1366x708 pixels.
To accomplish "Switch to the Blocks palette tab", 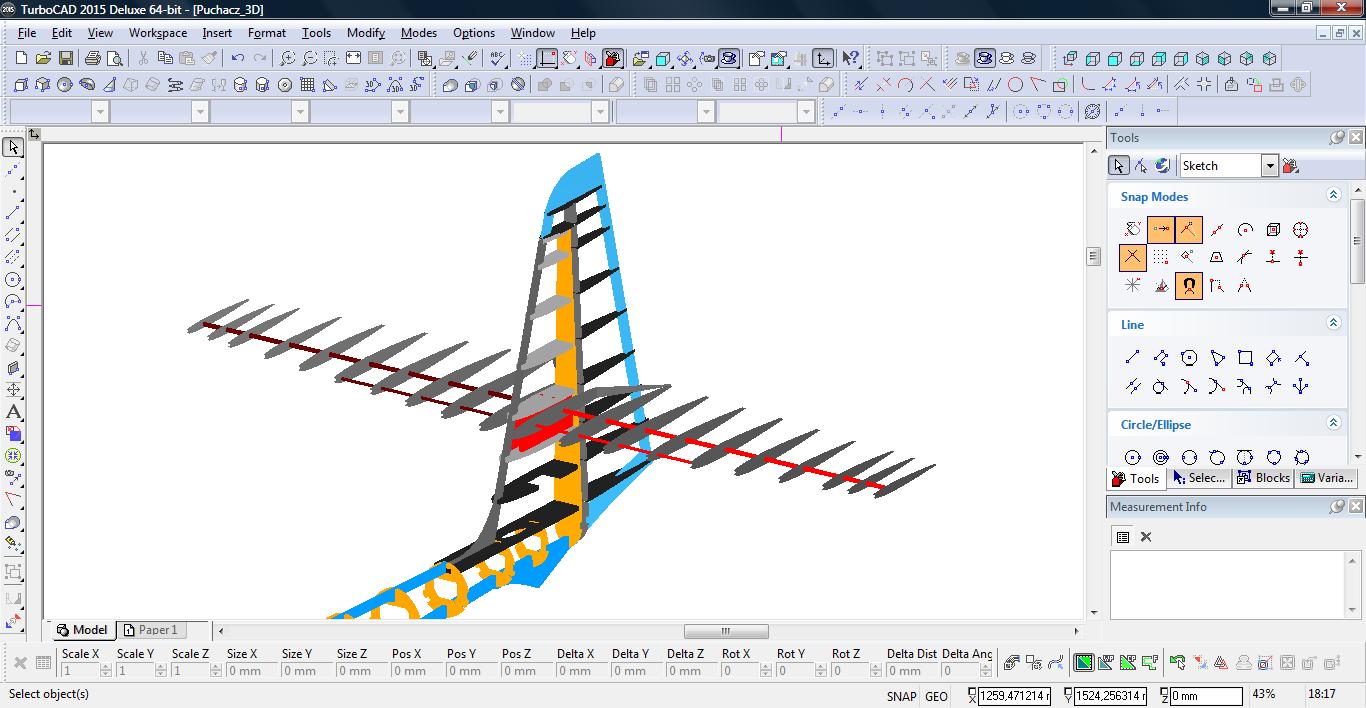I will [1264, 478].
